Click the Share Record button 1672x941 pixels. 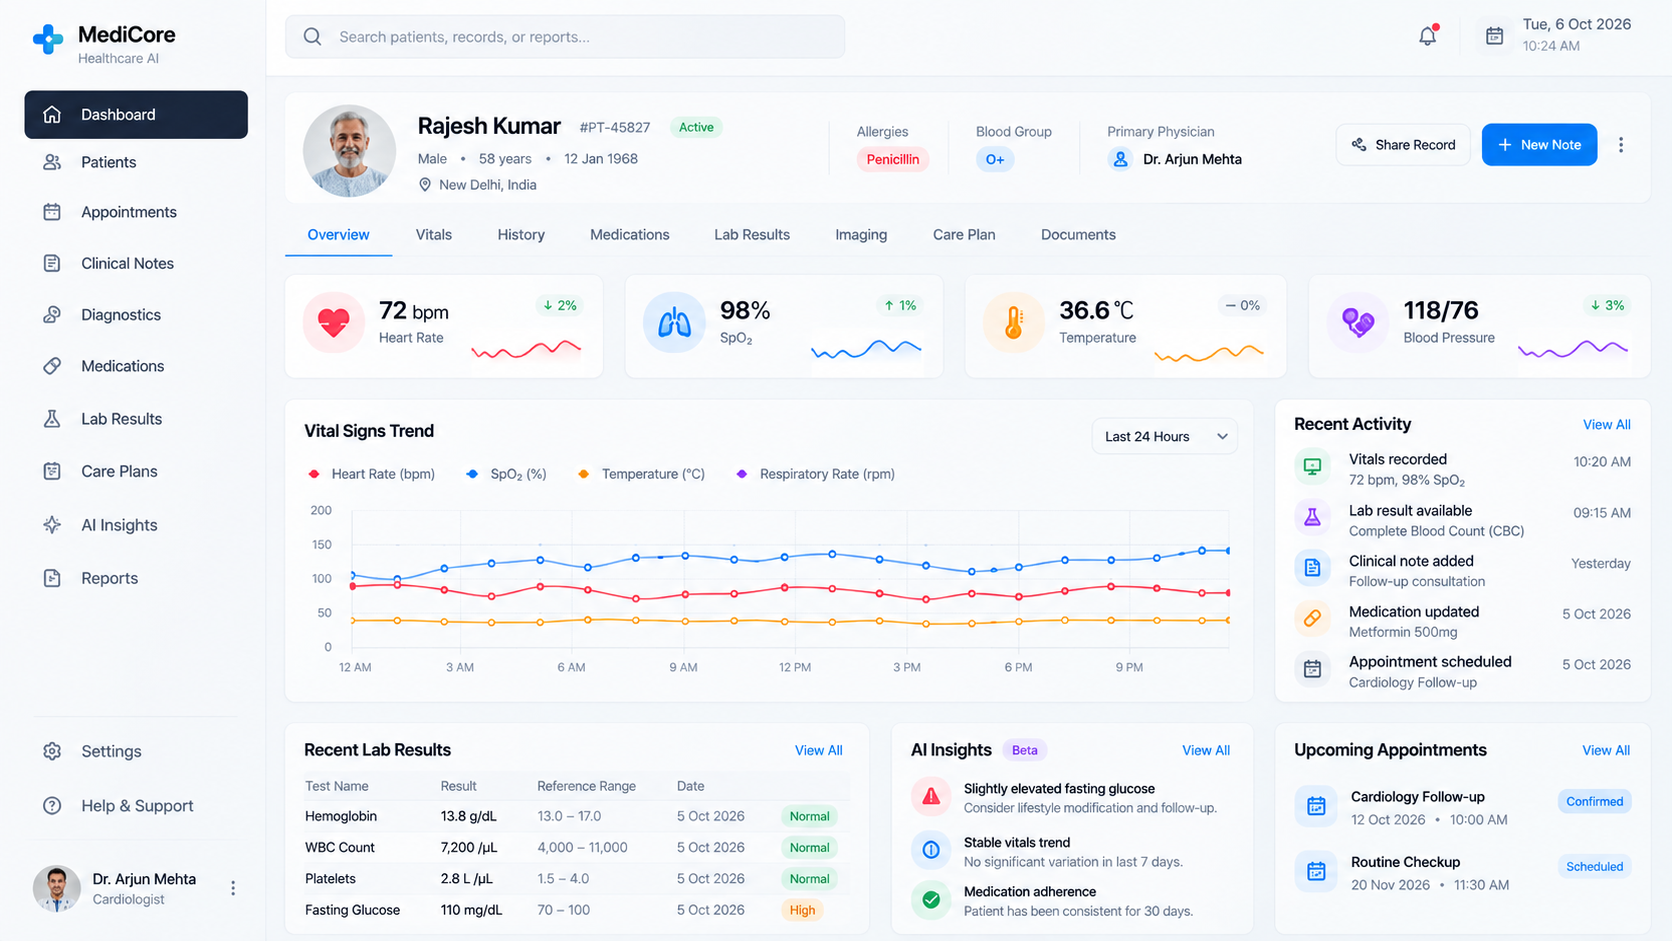pos(1403,145)
